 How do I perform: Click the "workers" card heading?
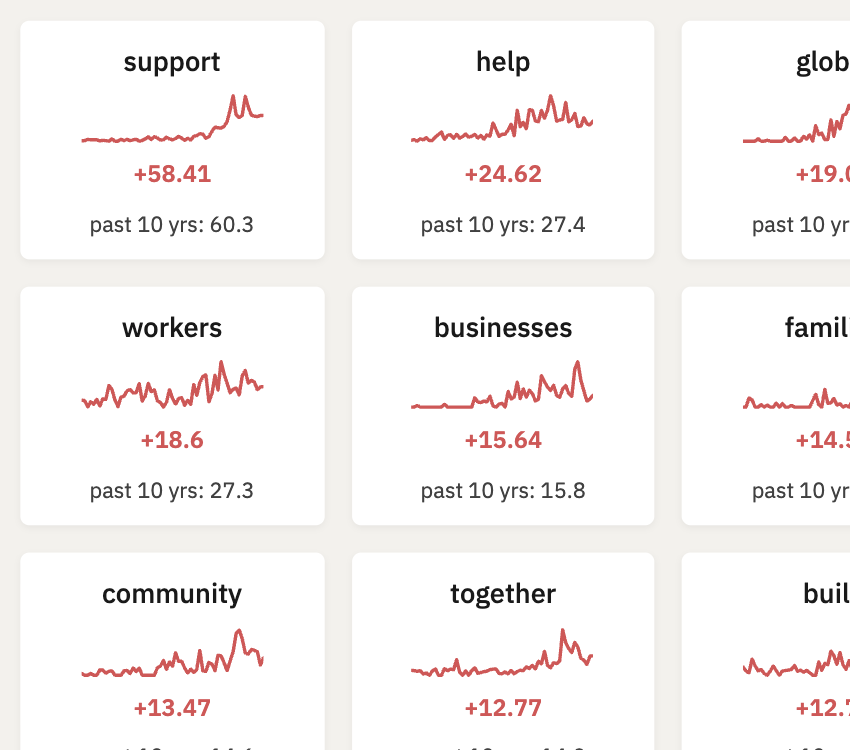[172, 328]
